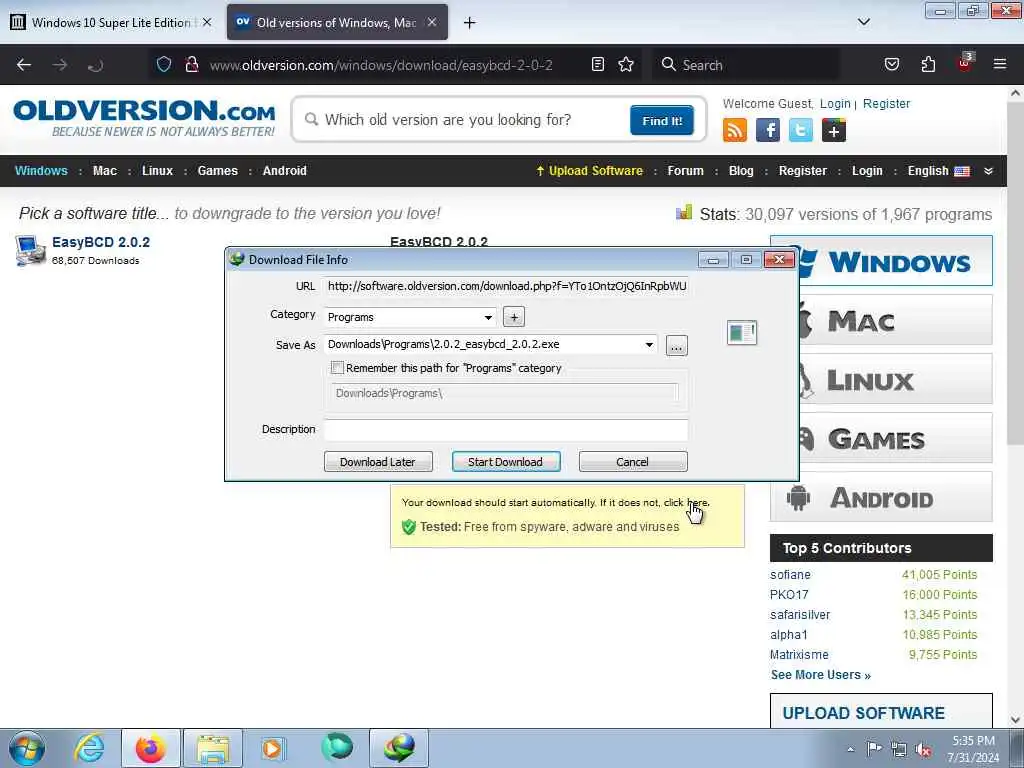Open contributor safarisilver profile
Image resolution: width=1024 pixels, height=768 pixels.
click(800, 615)
